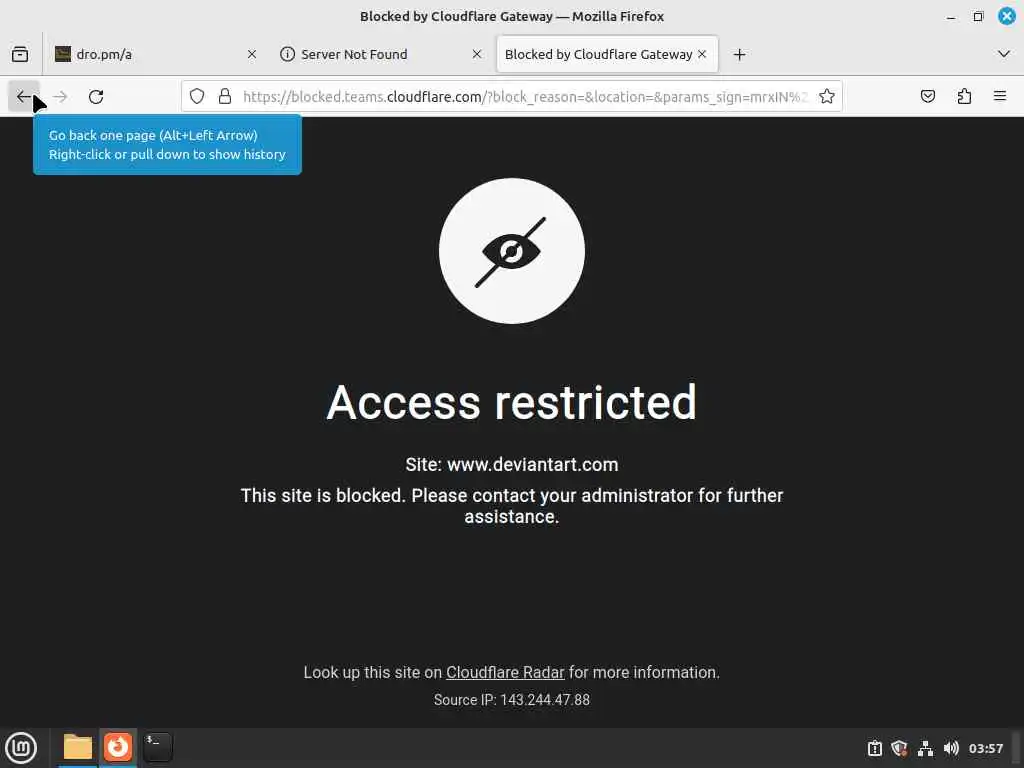1024x768 pixels.
Task: Open a new tab with plus button
Action: tap(739, 54)
